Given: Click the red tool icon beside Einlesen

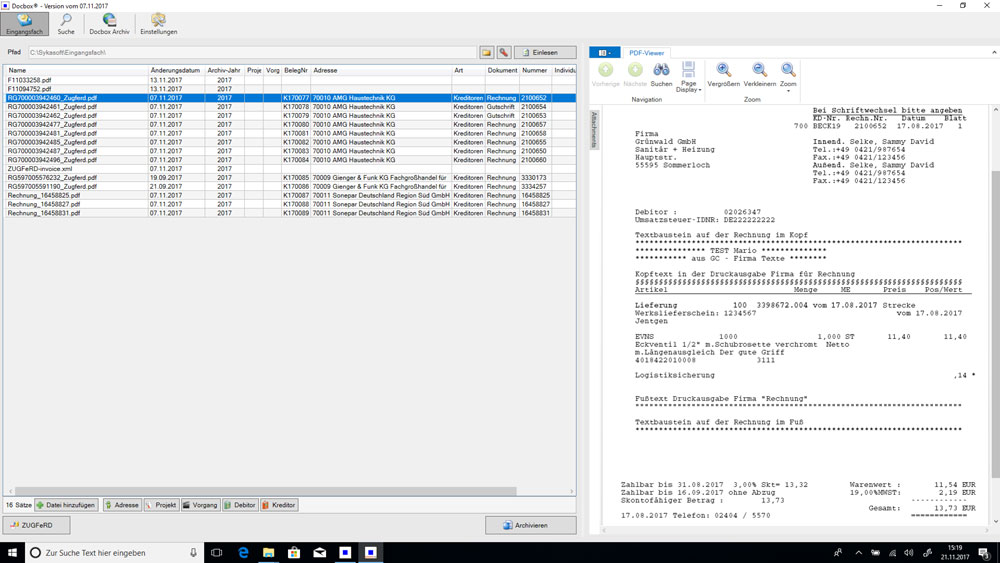Looking at the screenshot, I should pyautogui.click(x=504, y=52).
